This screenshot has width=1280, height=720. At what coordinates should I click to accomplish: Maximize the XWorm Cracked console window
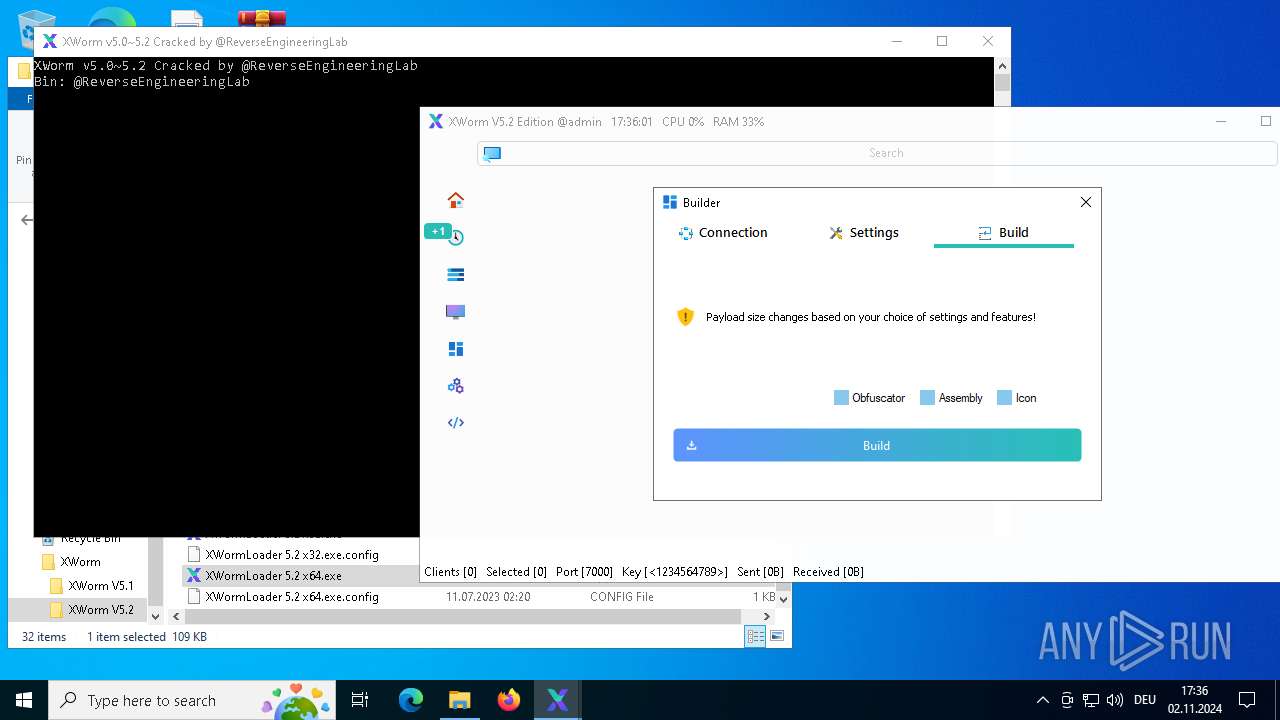point(942,41)
